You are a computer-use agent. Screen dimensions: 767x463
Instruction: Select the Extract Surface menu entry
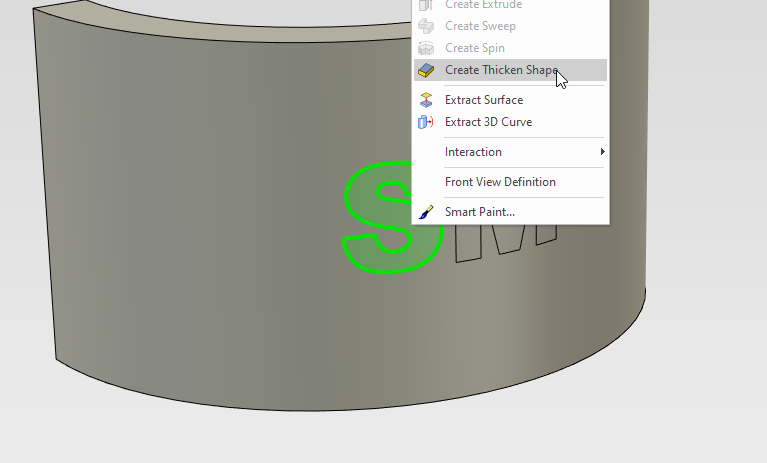click(510, 100)
